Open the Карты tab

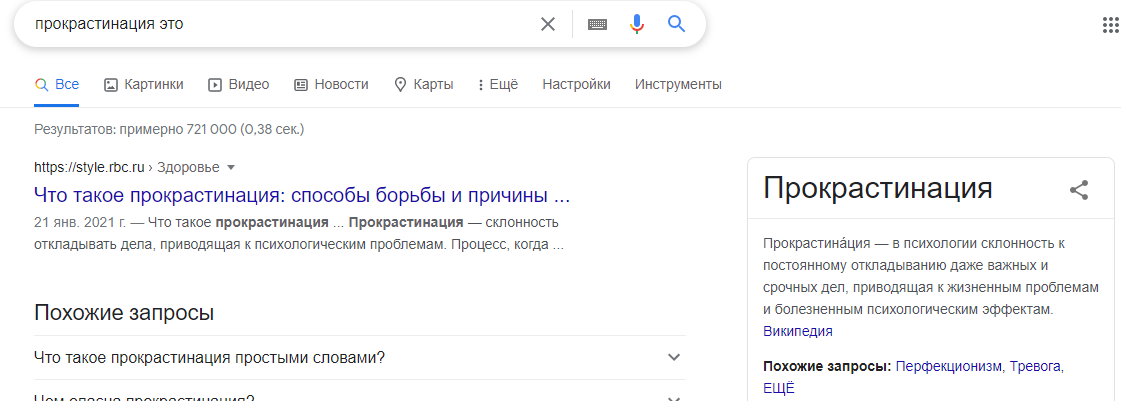[x=424, y=84]
